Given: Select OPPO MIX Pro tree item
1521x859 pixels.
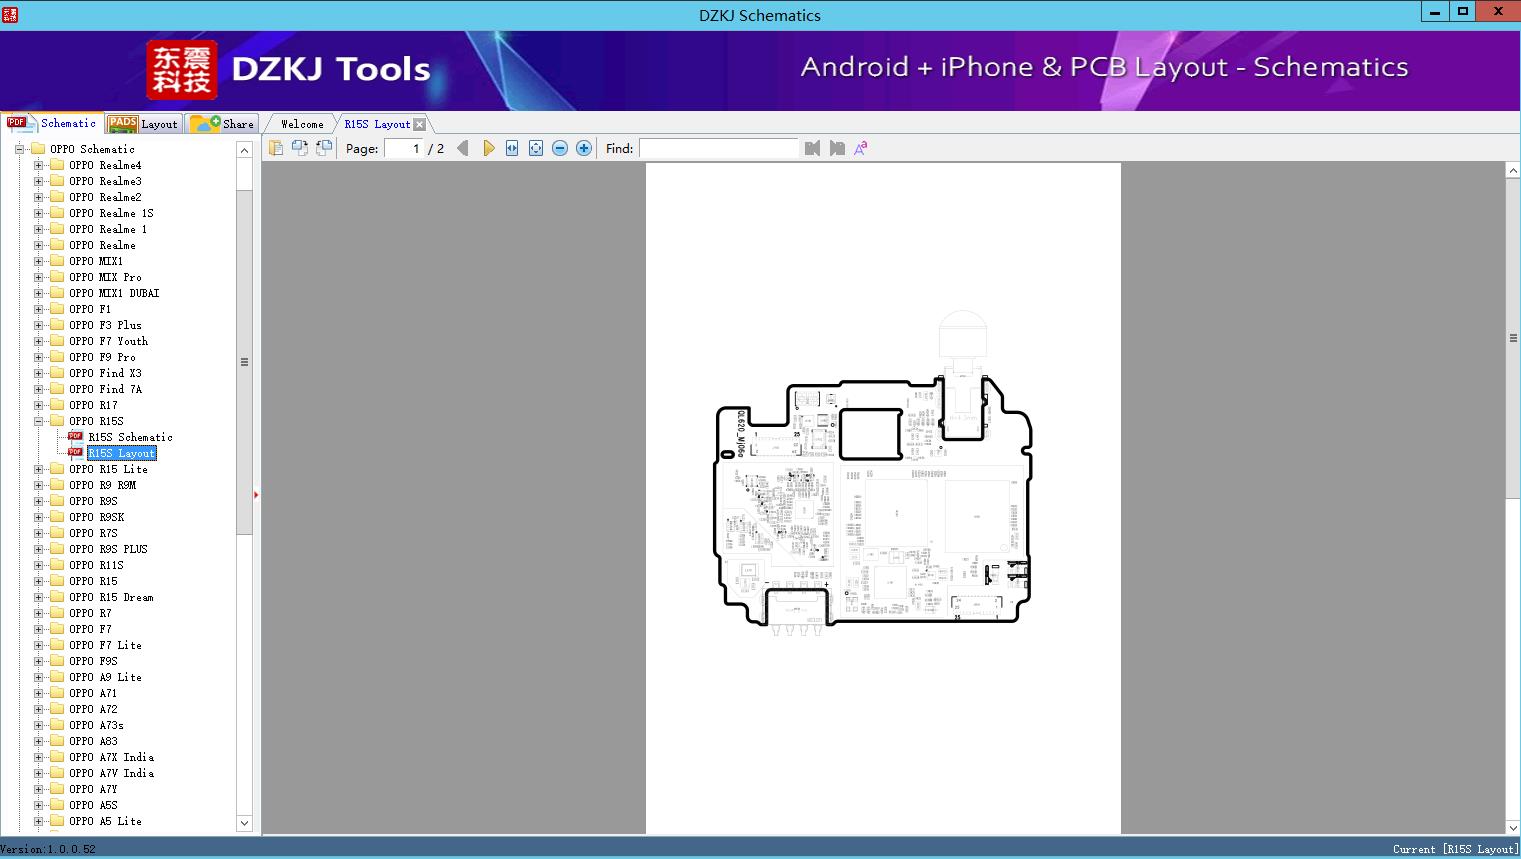Looking at the screenshot, I should [105, 277].
